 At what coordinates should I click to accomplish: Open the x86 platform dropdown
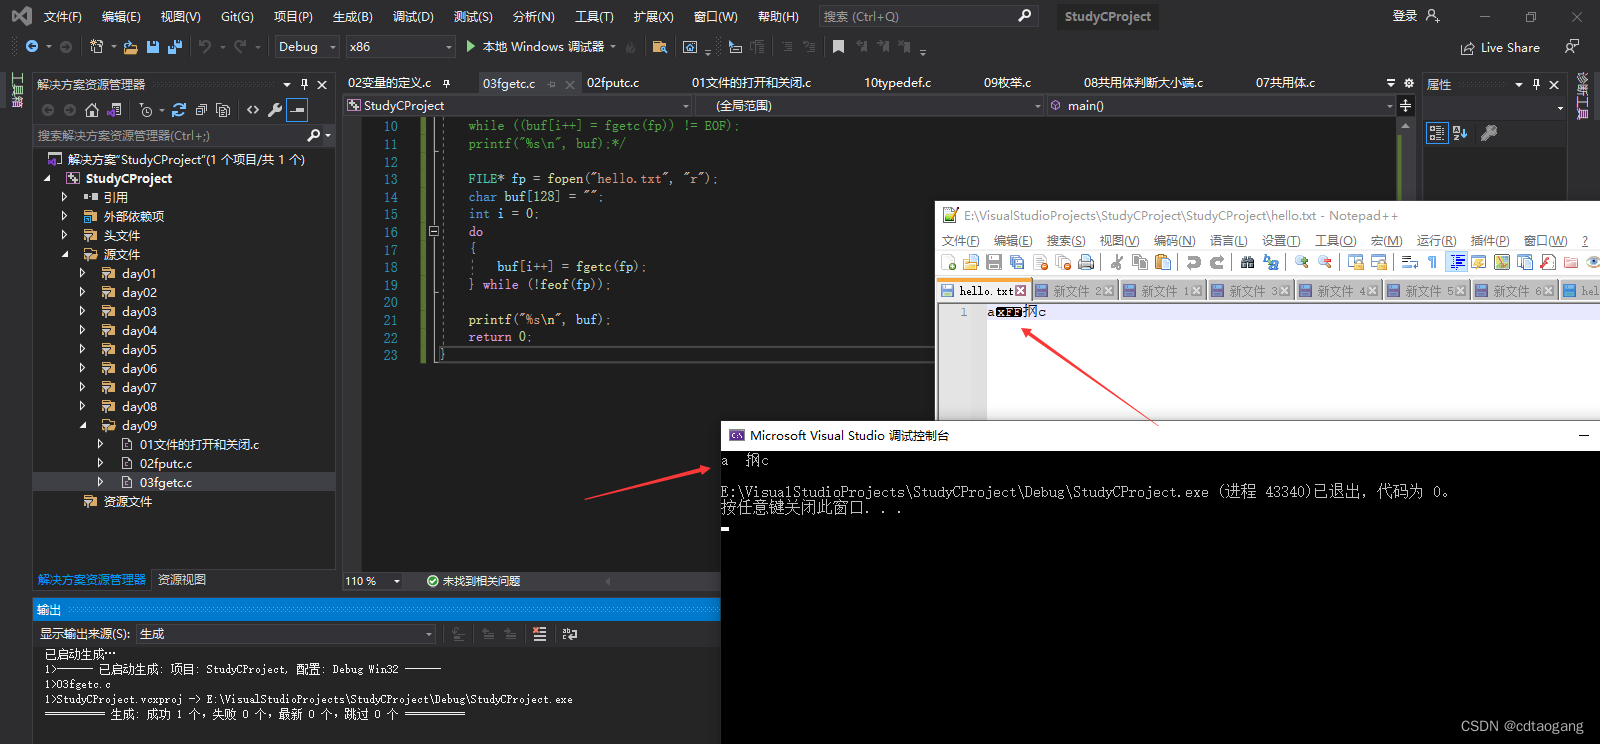[x=401, y=47]
